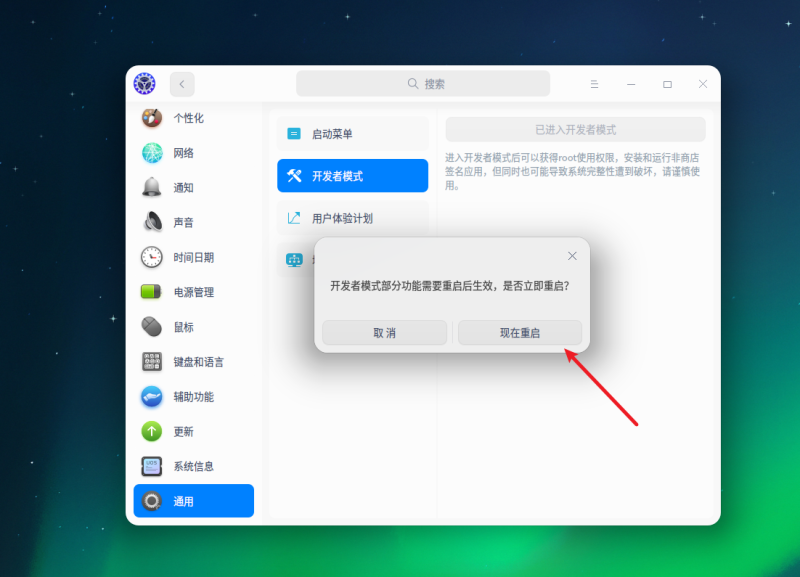Image resolution: width=800 pixels, height=577 pixels.
Task: Minimize the Control Center window
Action: [631, 84]
